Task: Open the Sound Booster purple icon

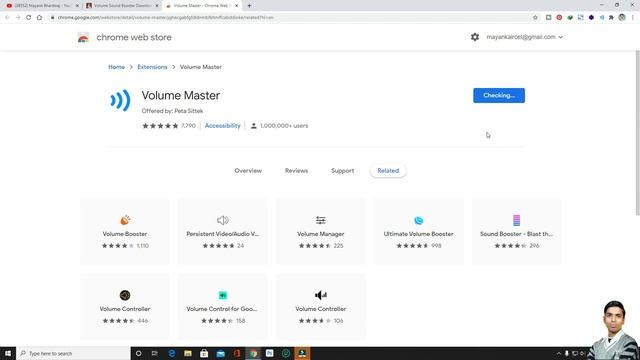Action: pyautogui.click(x=516, y=220)
